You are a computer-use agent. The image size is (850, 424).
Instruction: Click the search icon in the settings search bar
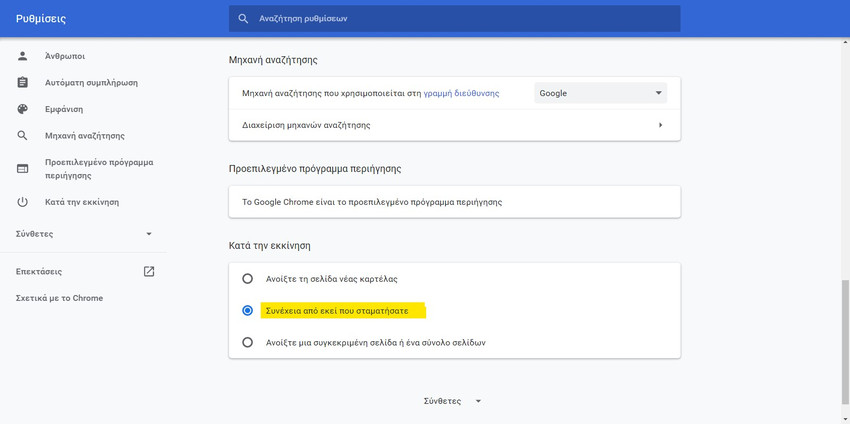coord(243,18)
